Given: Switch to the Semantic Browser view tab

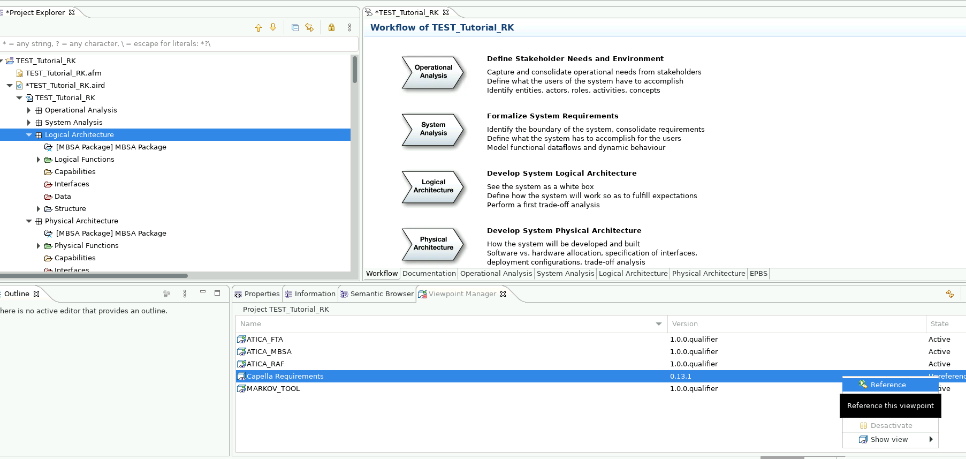Looking at the screenshot, I should pyautogui.click(x=377, y=294).
